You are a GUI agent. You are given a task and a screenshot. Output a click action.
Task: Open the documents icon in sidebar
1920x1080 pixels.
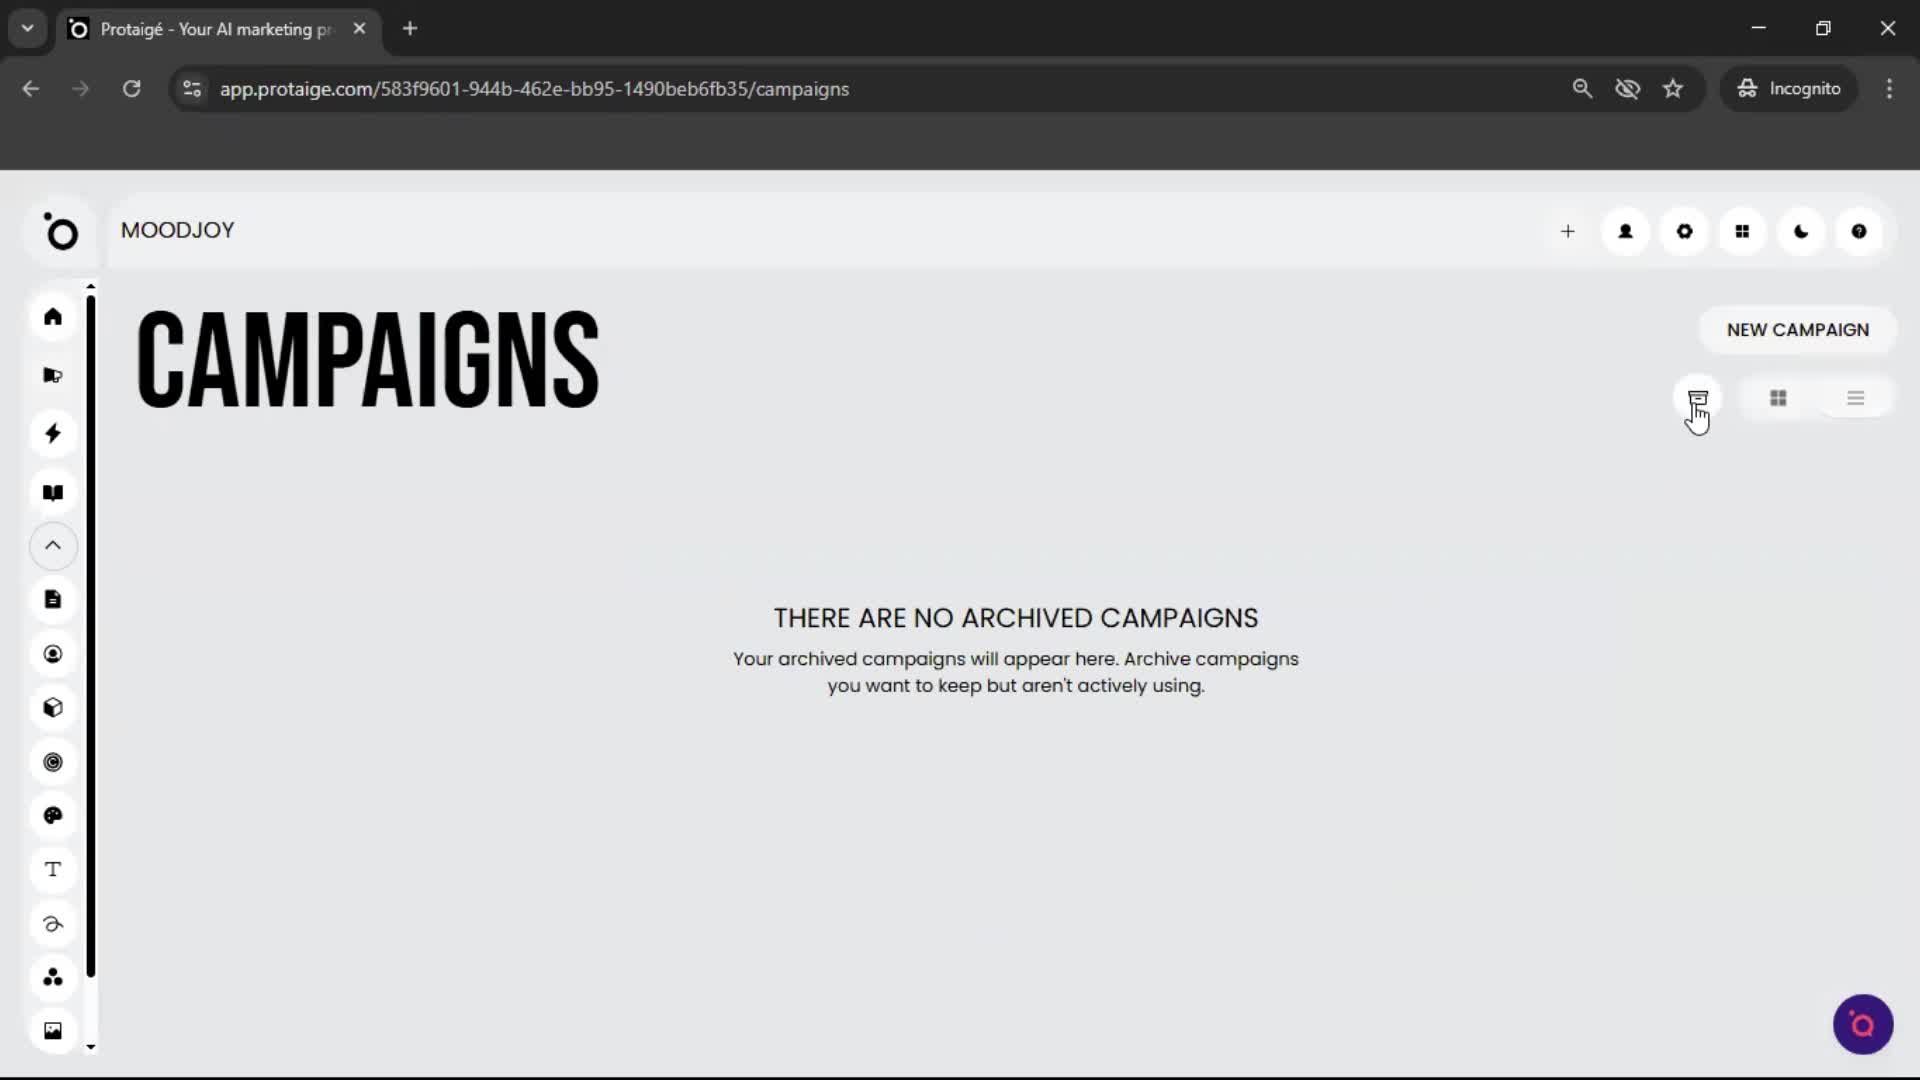pos(53,599)
